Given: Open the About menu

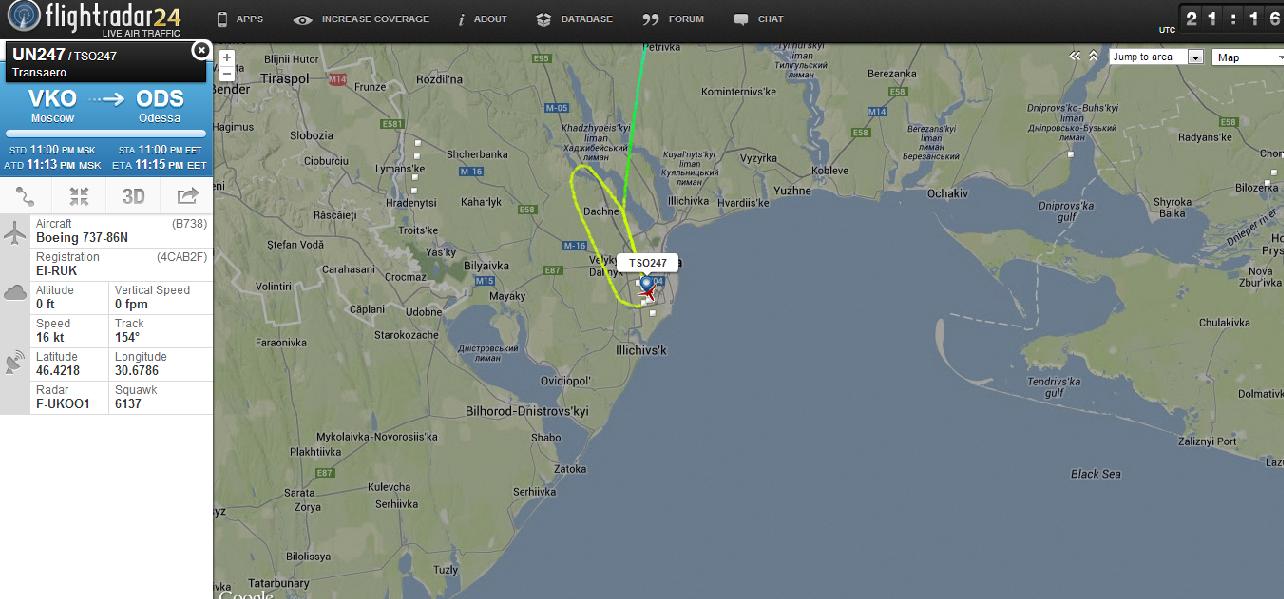Looking at the screenshot, I should [x=482, y=19].
